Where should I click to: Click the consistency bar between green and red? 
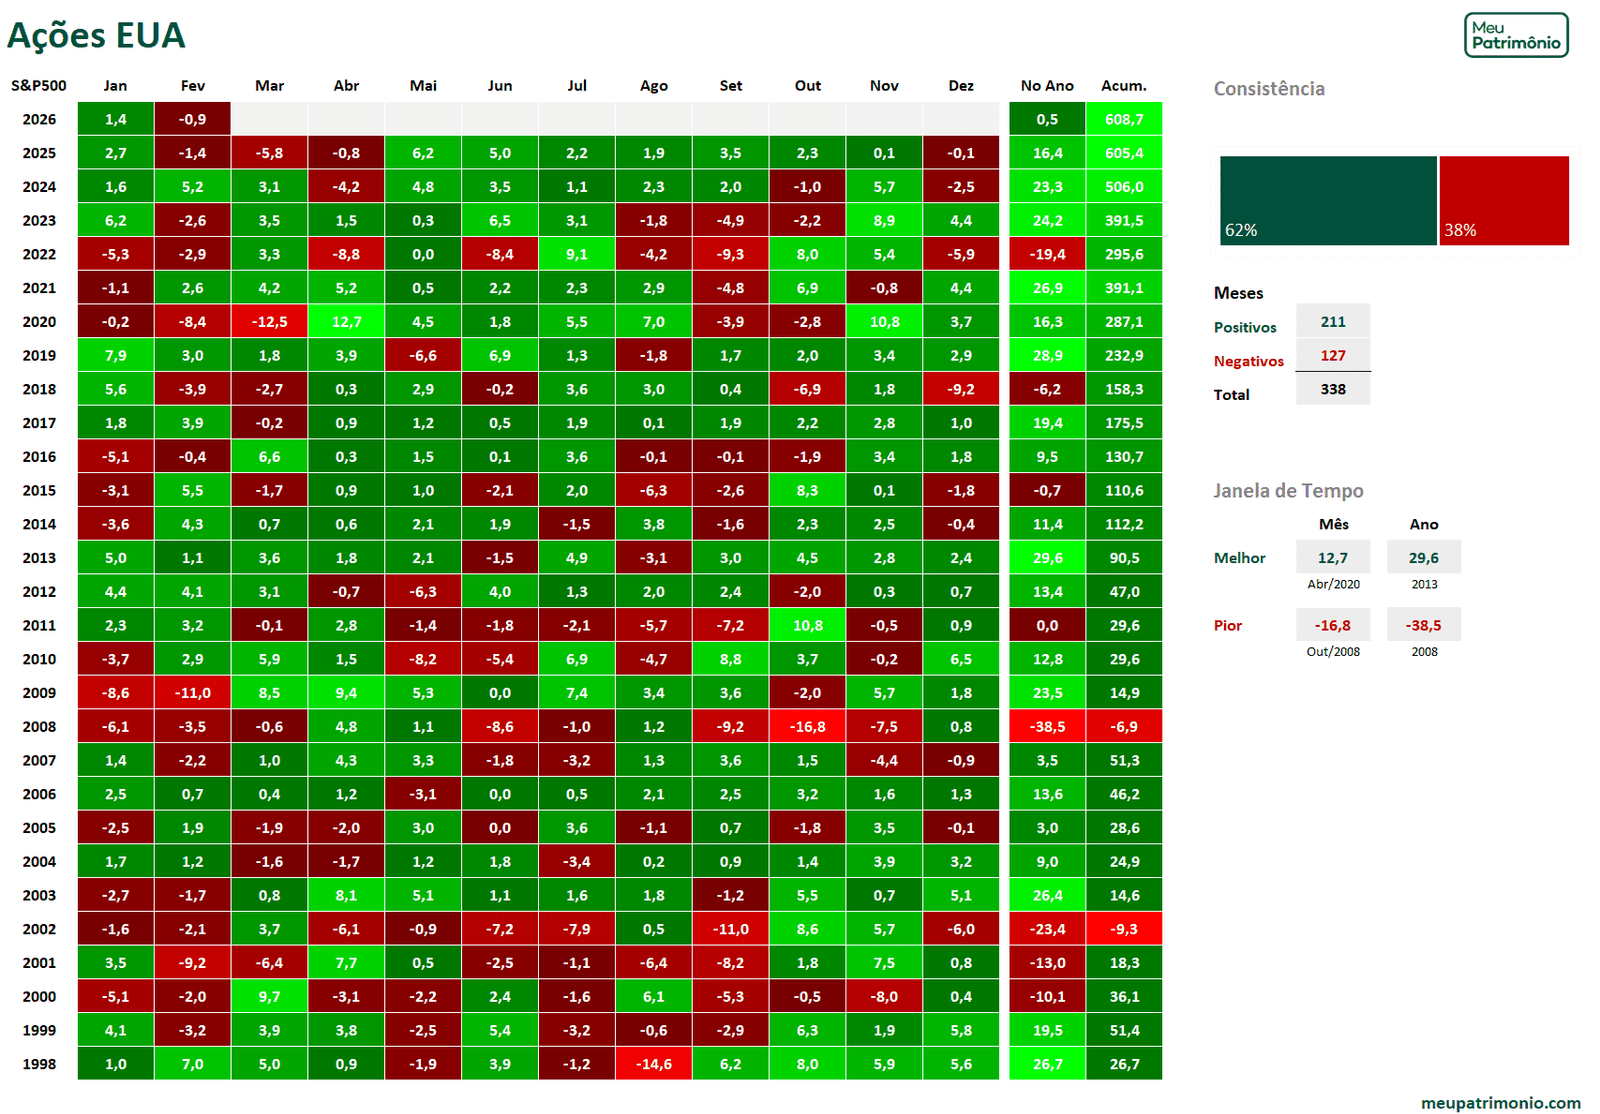click(x=1435, y=199)
